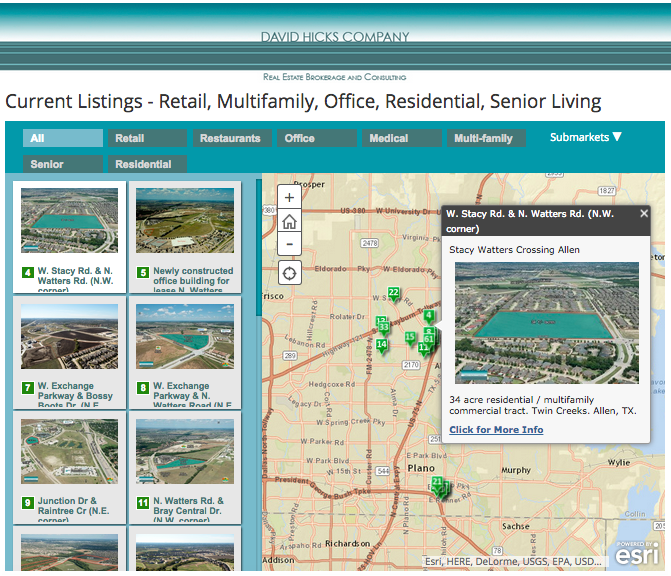
Task: Open Click for More Info link
Action: click(496, 430)
